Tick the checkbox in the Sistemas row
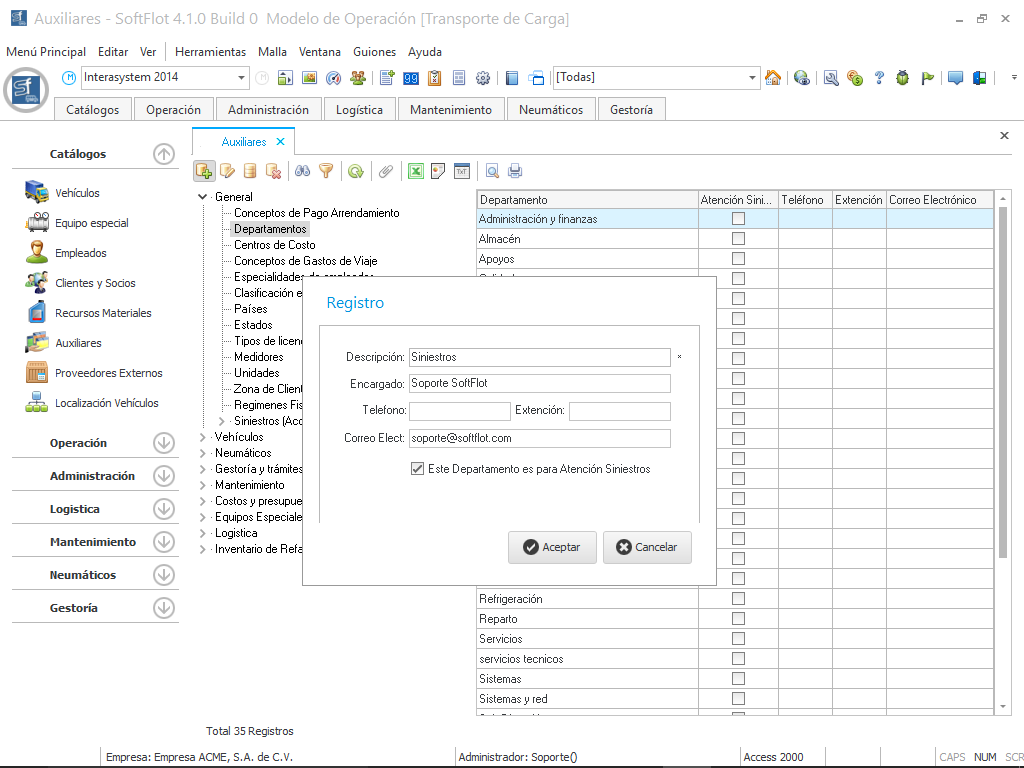The height and width of the screenshot is (768, 1024). [738, 679]
